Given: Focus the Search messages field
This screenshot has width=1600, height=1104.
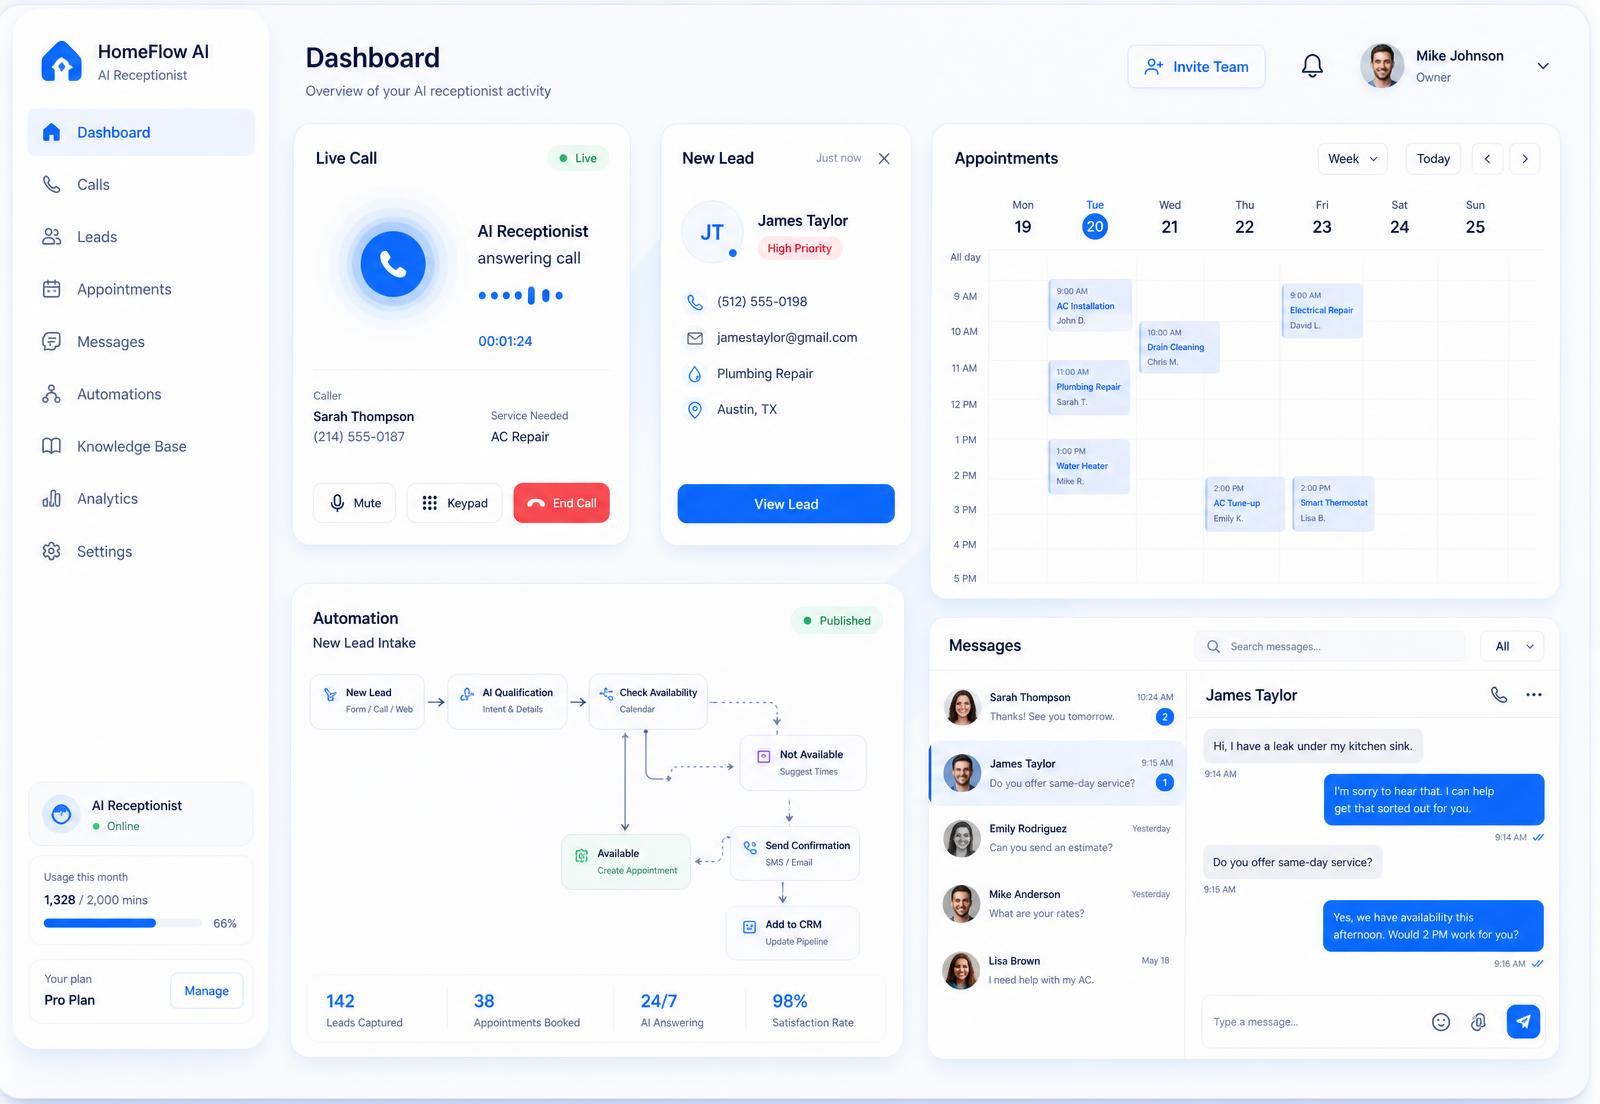Looking at the screenshot, I should click(x=1330, y=647).
